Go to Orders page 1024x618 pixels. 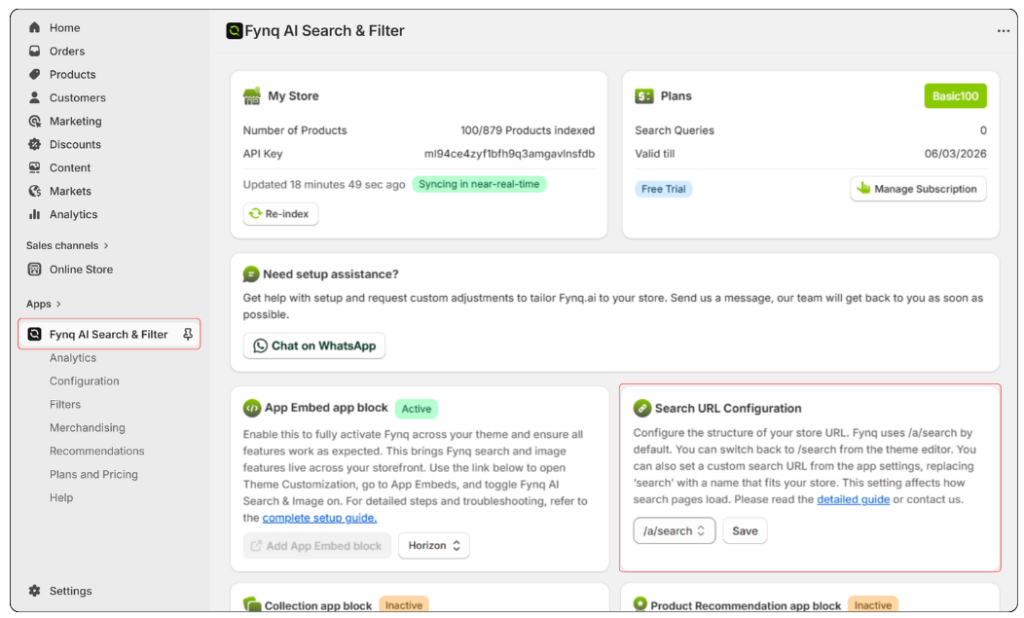(x=67, y=51)
